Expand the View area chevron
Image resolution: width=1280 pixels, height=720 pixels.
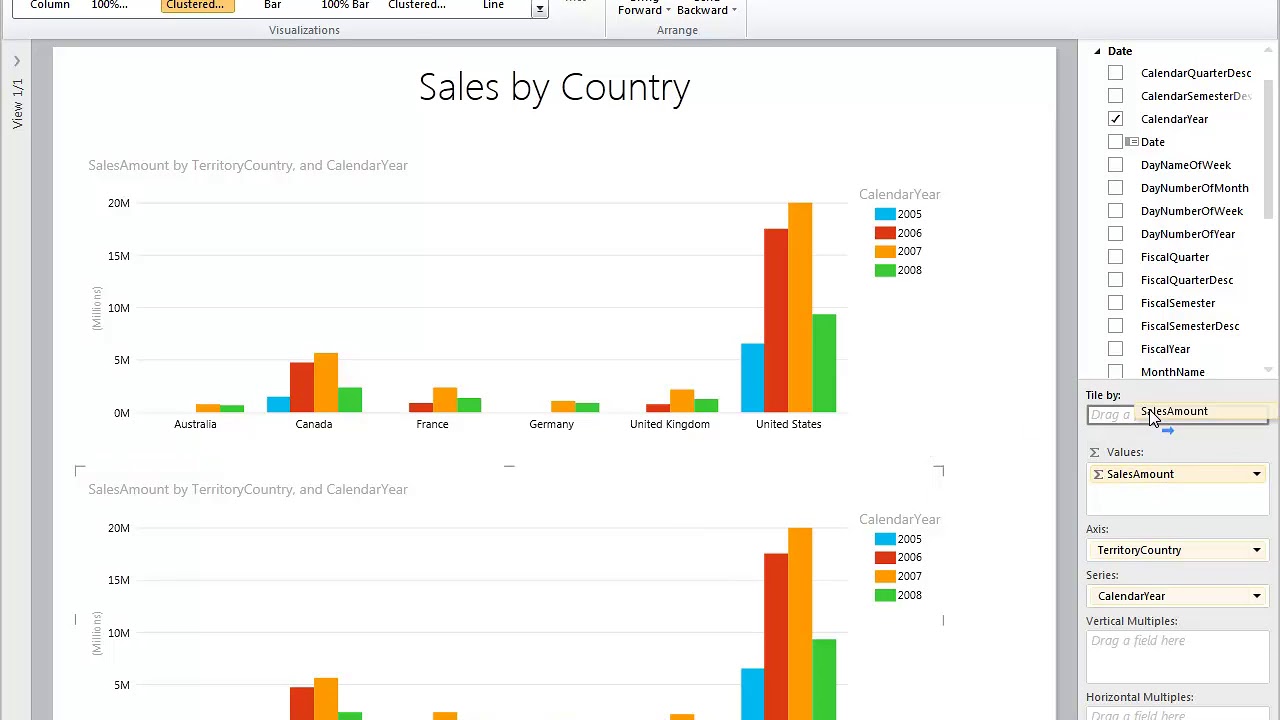pyautogui.click(x=17, y=62)
